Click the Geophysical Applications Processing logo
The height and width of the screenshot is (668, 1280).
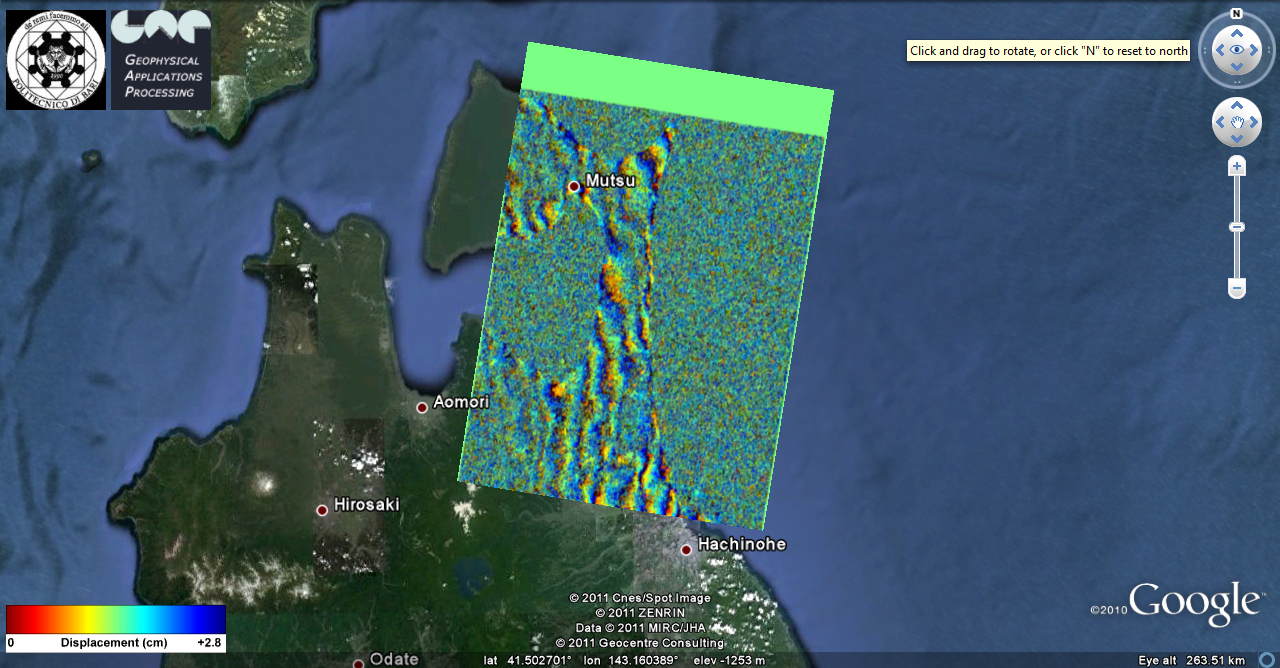coord(161,60)
